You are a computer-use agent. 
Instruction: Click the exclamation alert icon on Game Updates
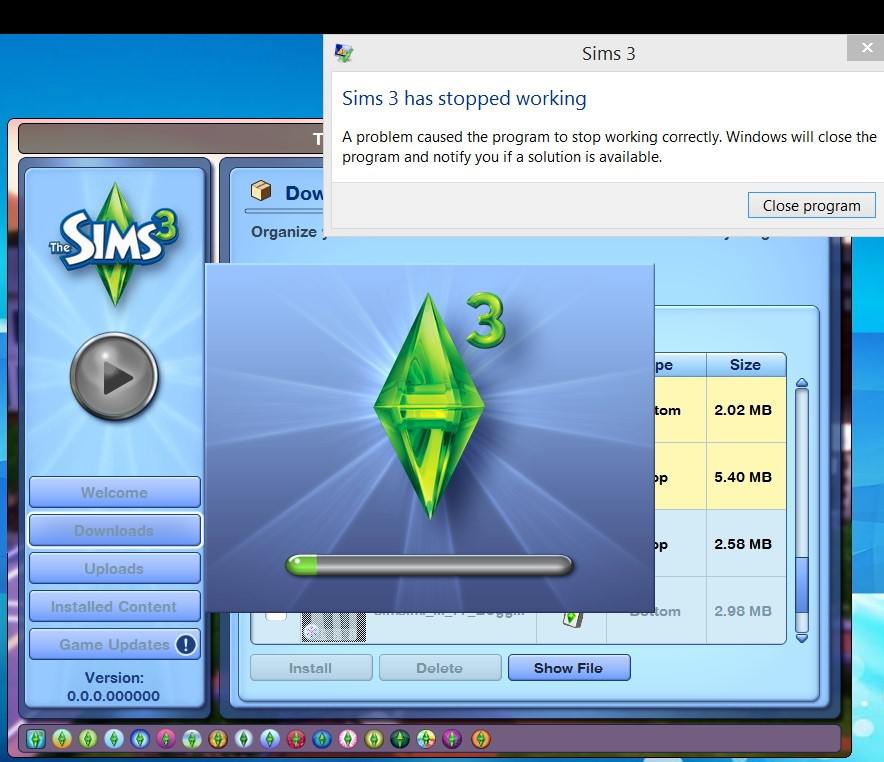186,644
